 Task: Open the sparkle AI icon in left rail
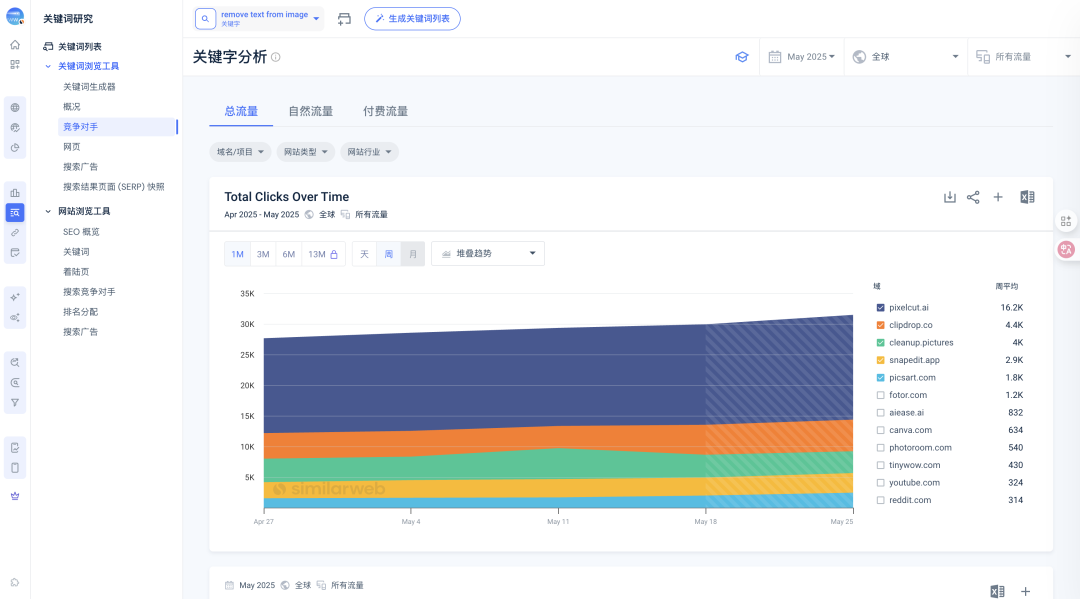(14, 297)
